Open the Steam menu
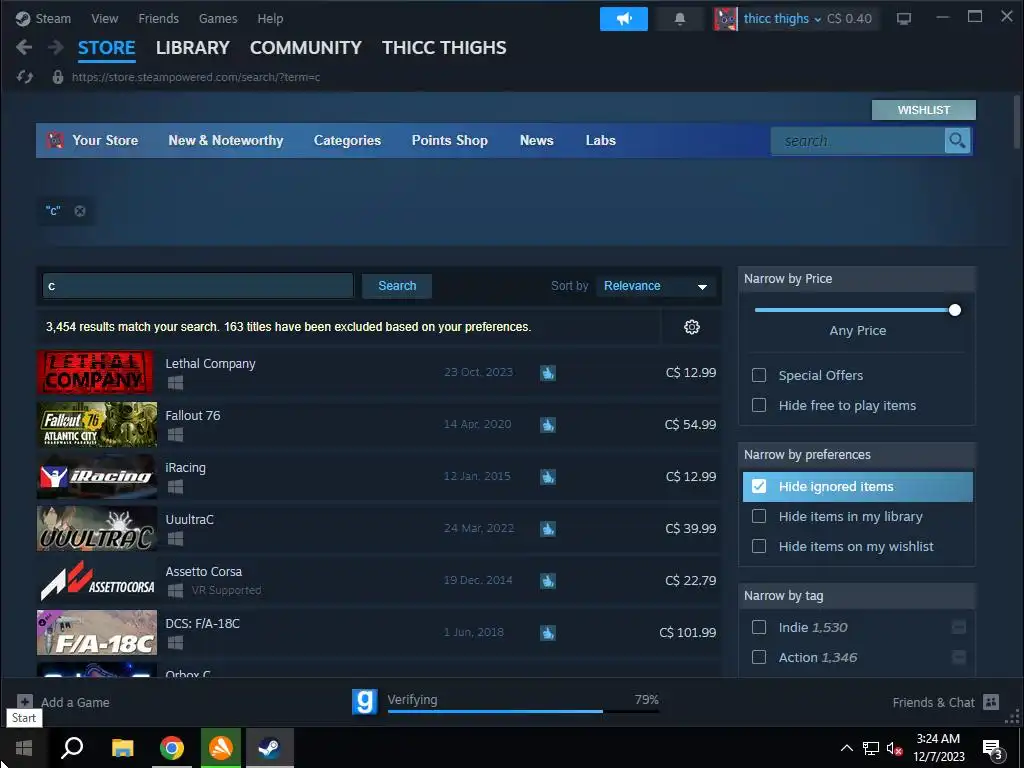1024x768 pixels. pos(53,19)
